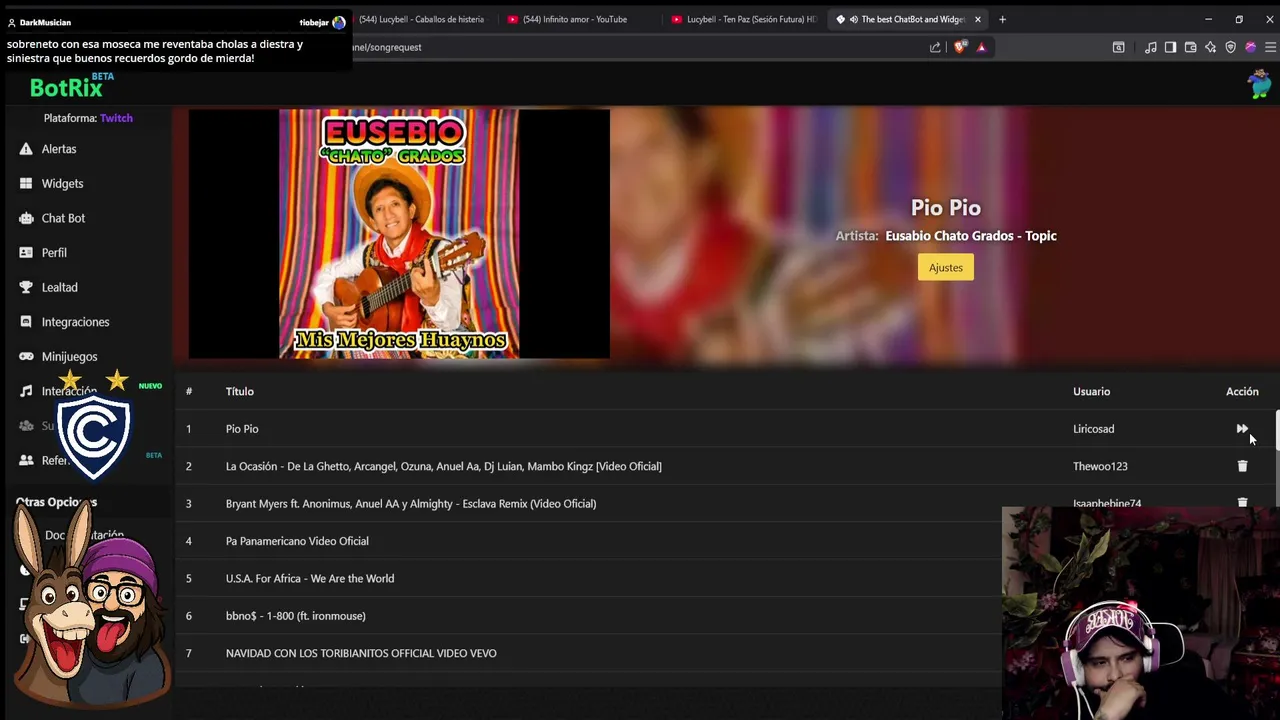The width and height of the screenshot is (1280, 720).
Task: Open the browser music note playlist icon
Action: click(x=1150, y=47)
